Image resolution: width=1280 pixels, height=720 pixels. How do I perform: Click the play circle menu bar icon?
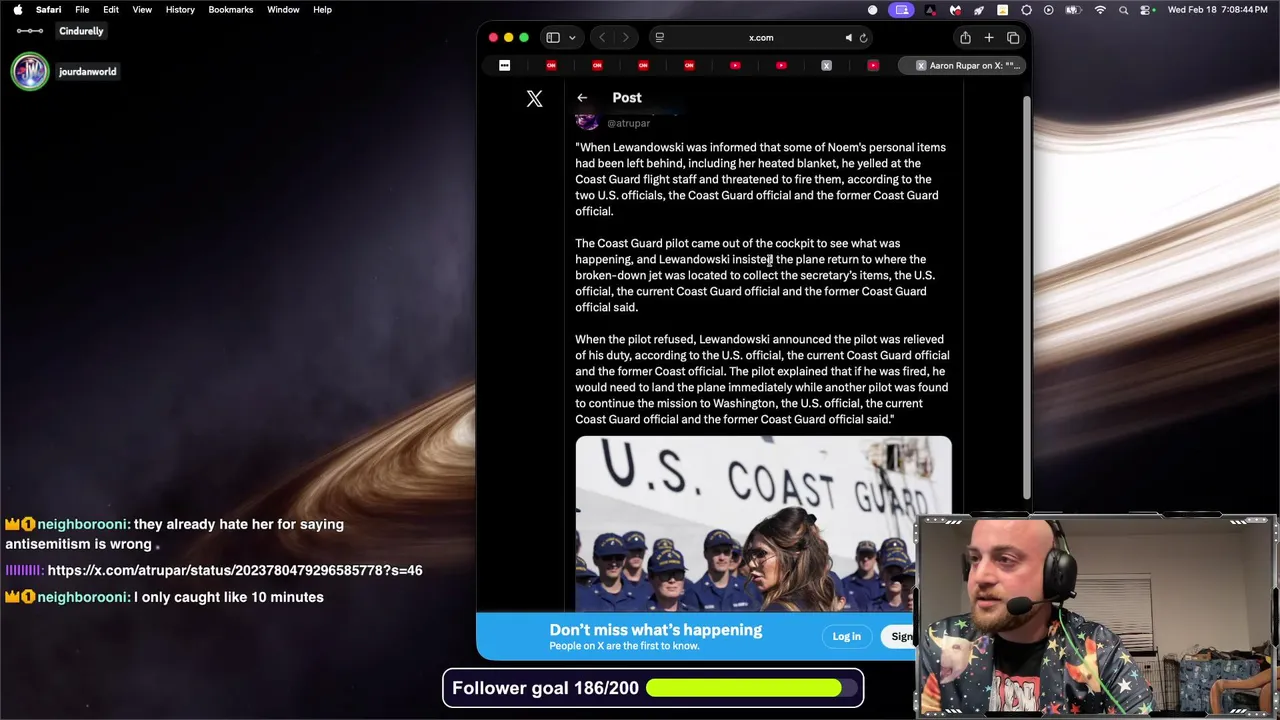point(1048,10)
